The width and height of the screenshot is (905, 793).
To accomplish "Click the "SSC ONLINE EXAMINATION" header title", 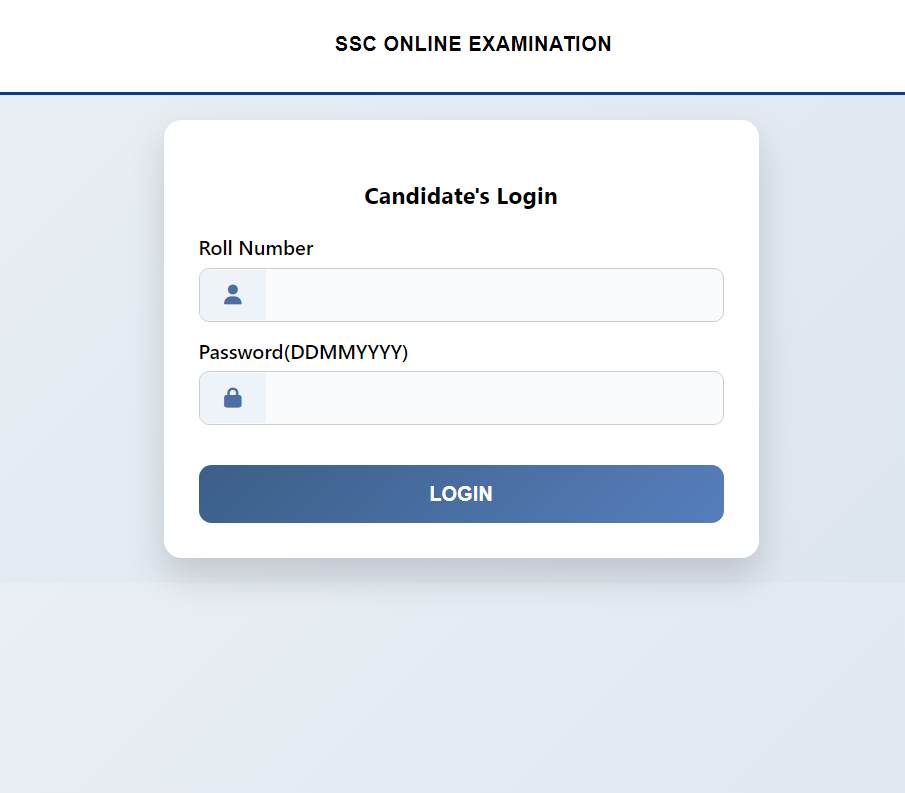I will (473, 44).
